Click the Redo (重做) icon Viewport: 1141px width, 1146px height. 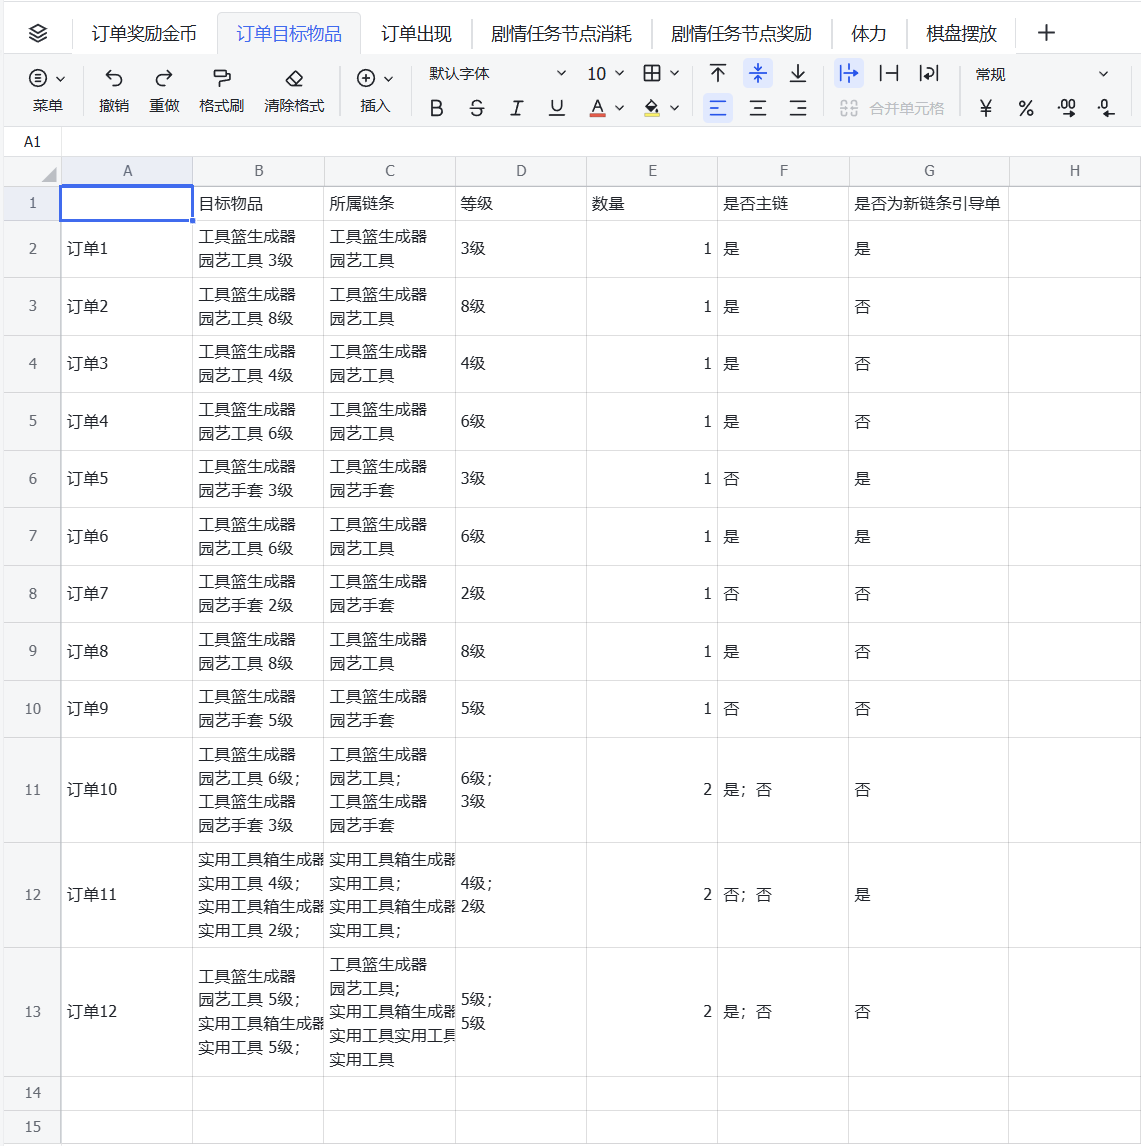tap(164, 77)
